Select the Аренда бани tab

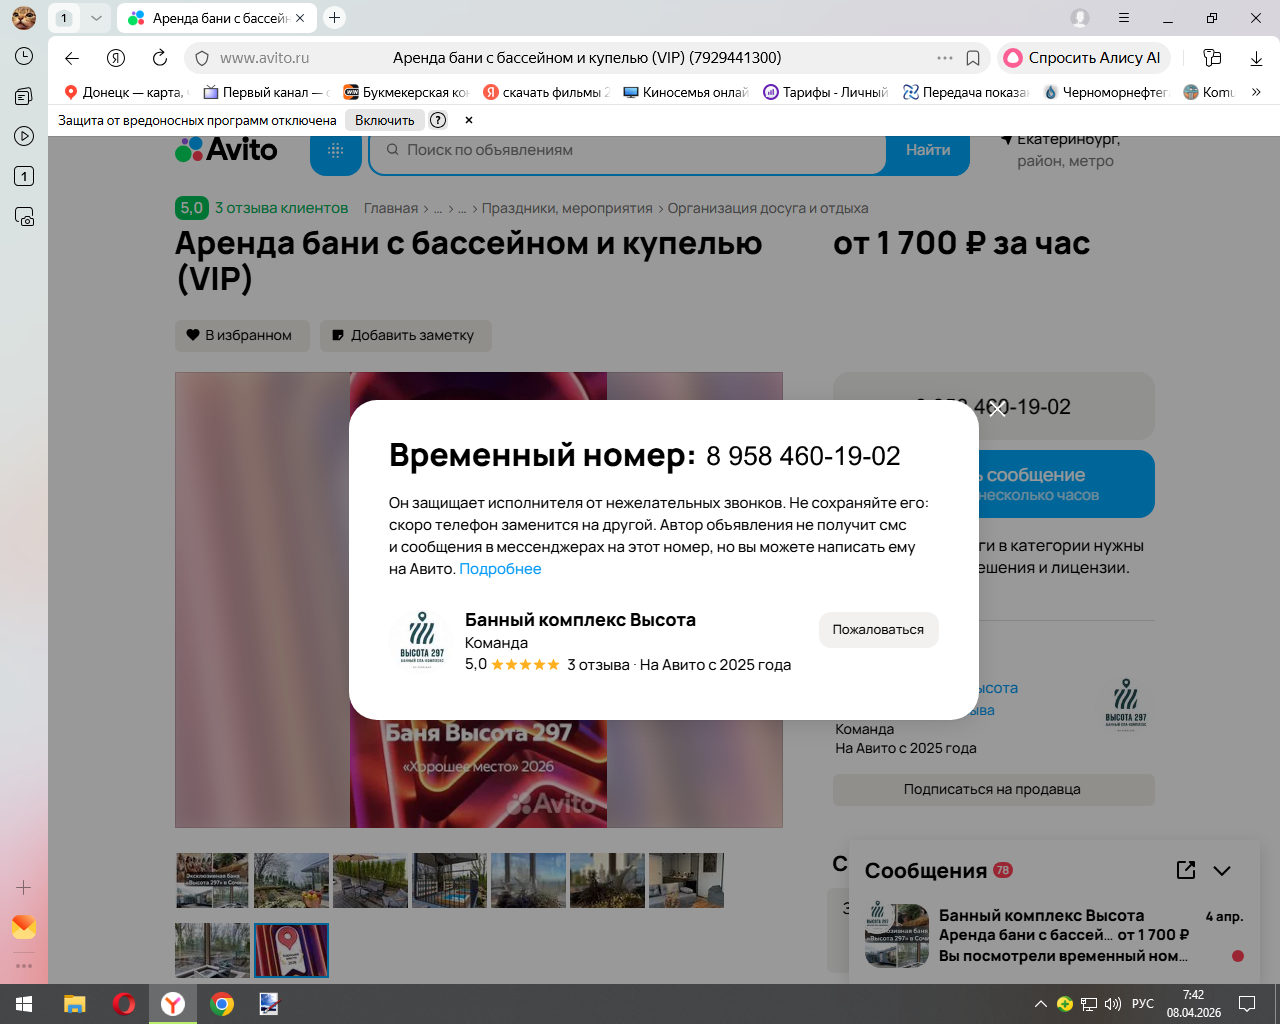click(x=217, y=18)
